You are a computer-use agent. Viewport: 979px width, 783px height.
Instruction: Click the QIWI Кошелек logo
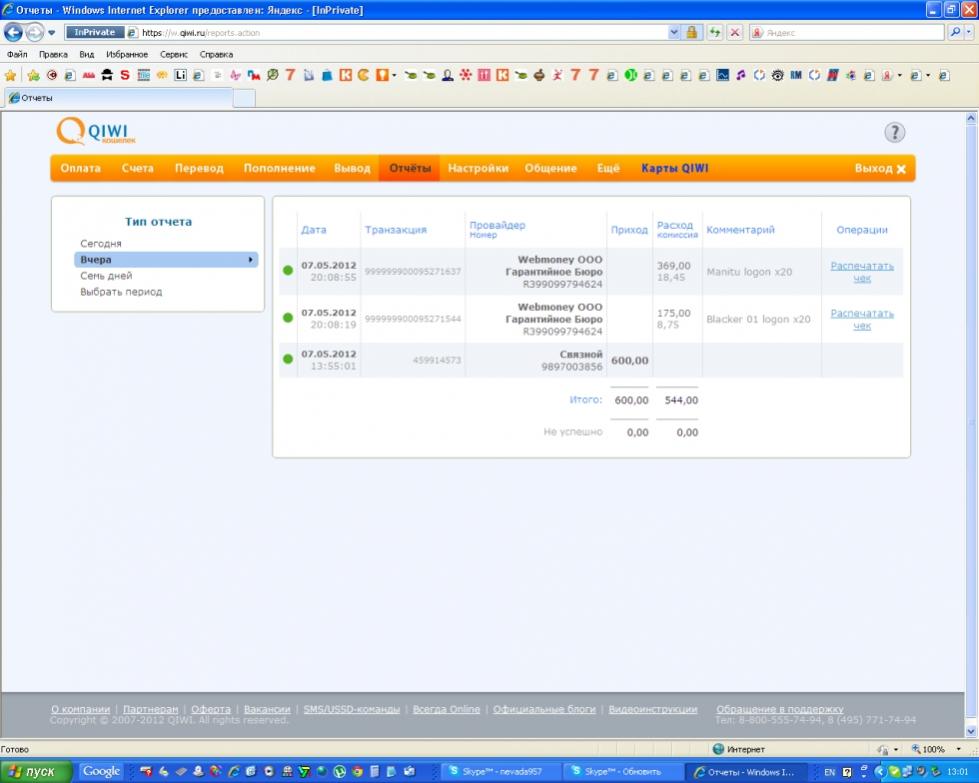tap(96, 133)
